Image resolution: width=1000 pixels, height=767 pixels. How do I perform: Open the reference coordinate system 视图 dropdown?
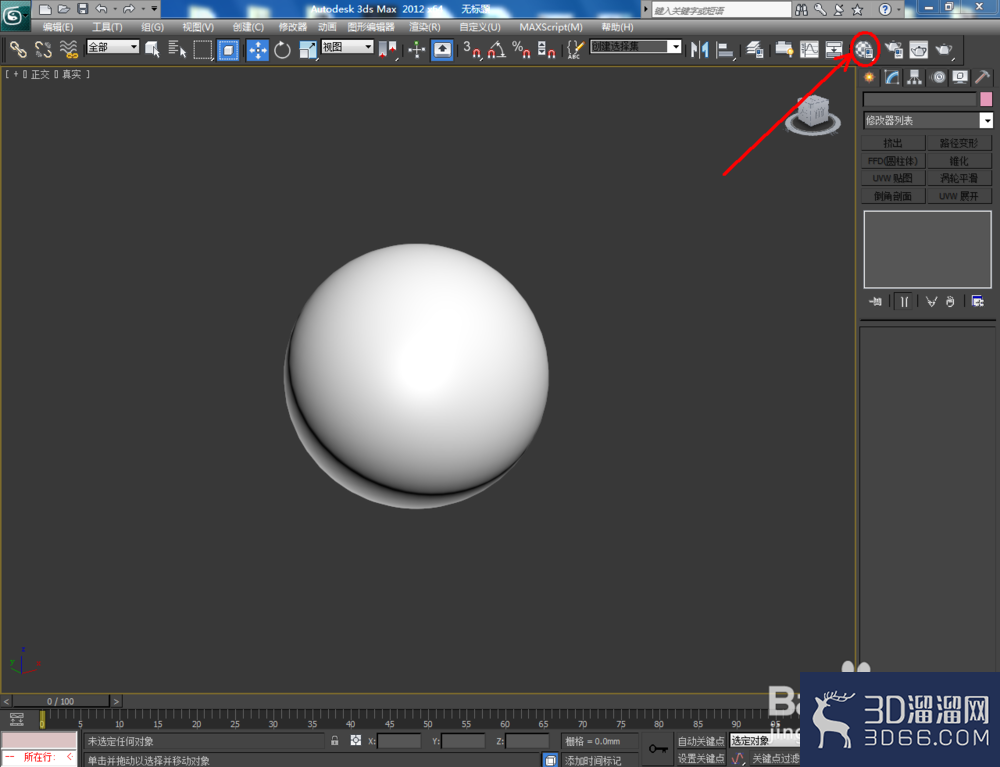tap(347, 47)
